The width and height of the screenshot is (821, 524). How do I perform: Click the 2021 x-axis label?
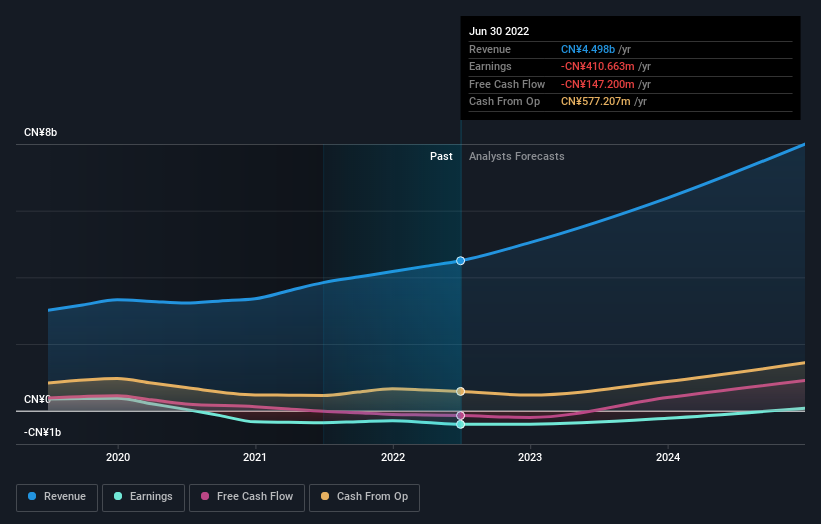point(254,457)
